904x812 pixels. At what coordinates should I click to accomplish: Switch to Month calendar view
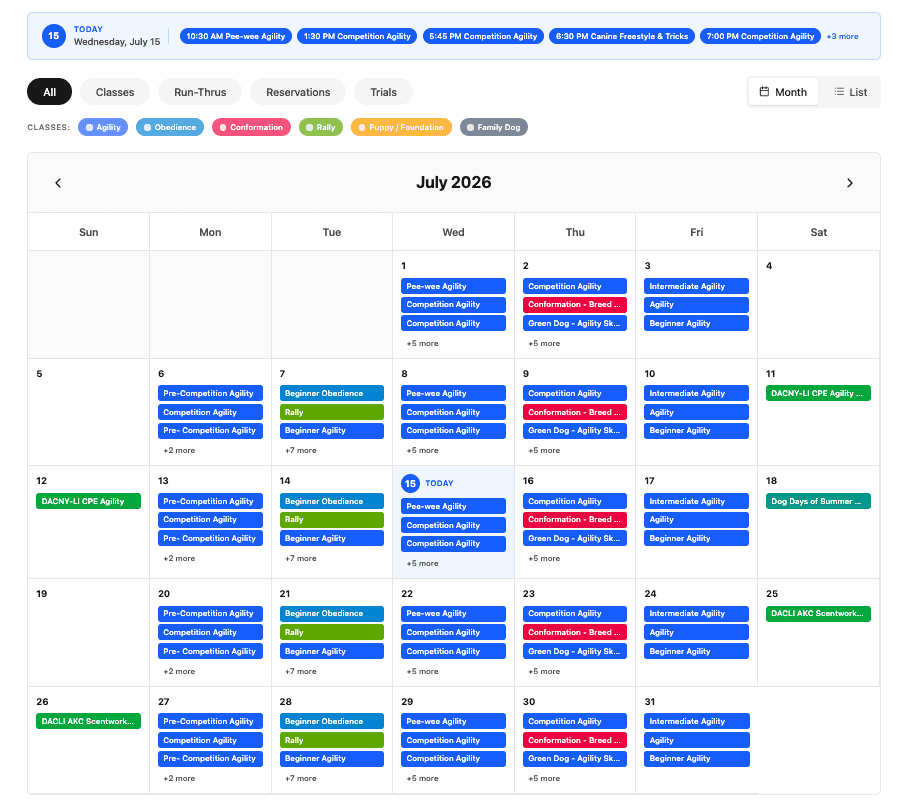click(783, 92)
